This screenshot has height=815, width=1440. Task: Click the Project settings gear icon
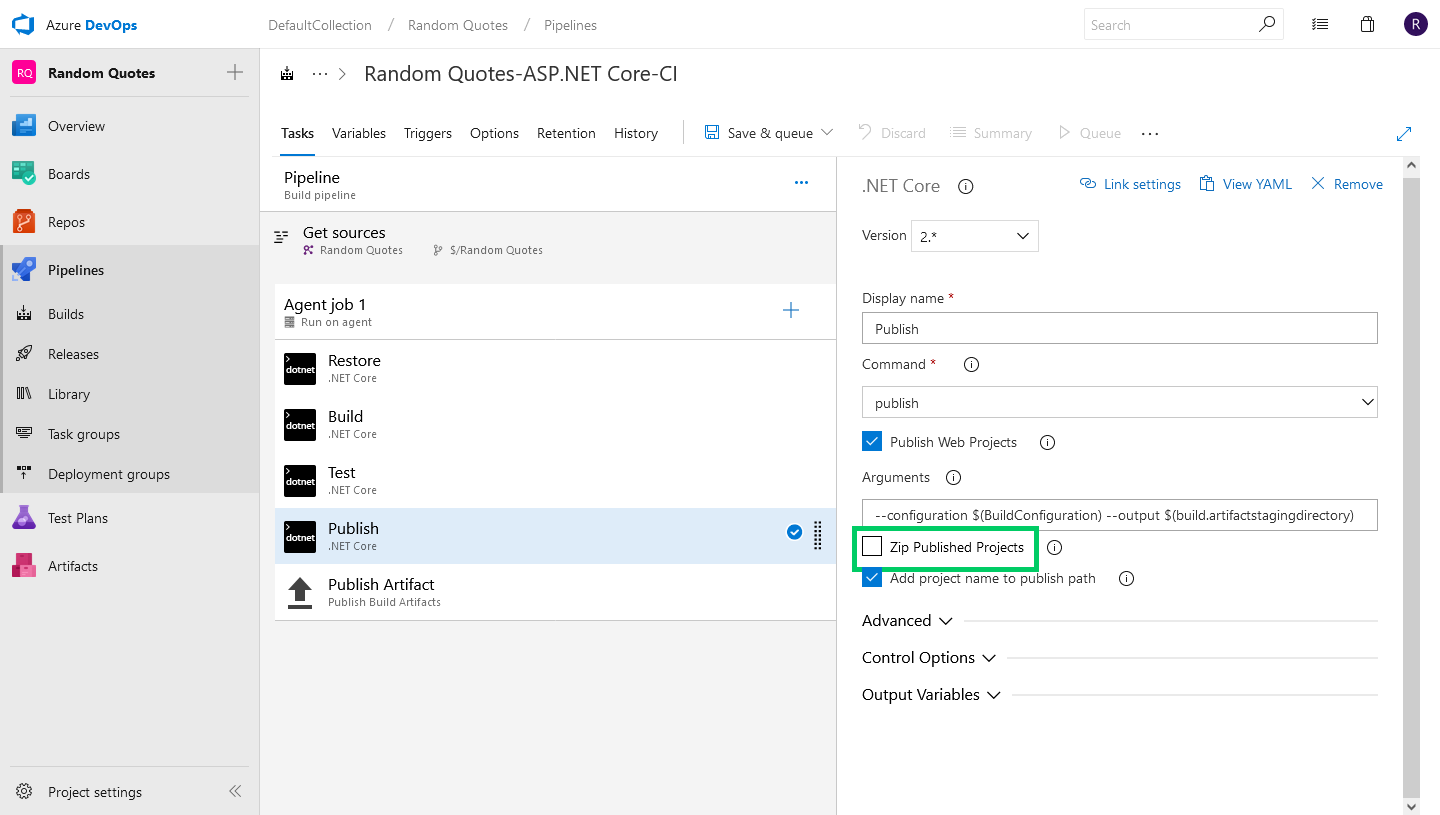tap(24, 792)
